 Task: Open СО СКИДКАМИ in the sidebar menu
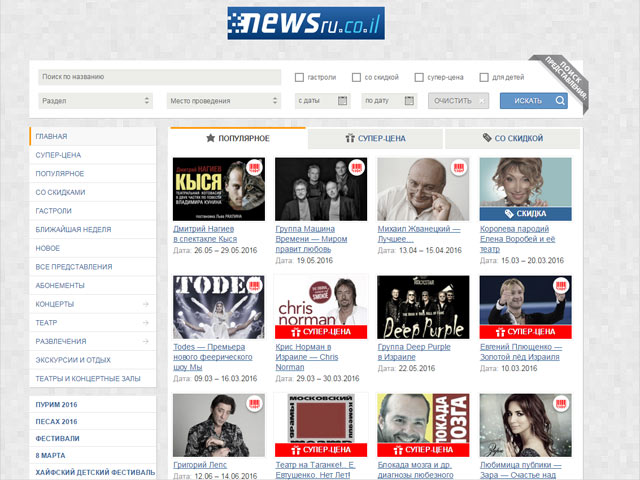click(x=93, y=192)
